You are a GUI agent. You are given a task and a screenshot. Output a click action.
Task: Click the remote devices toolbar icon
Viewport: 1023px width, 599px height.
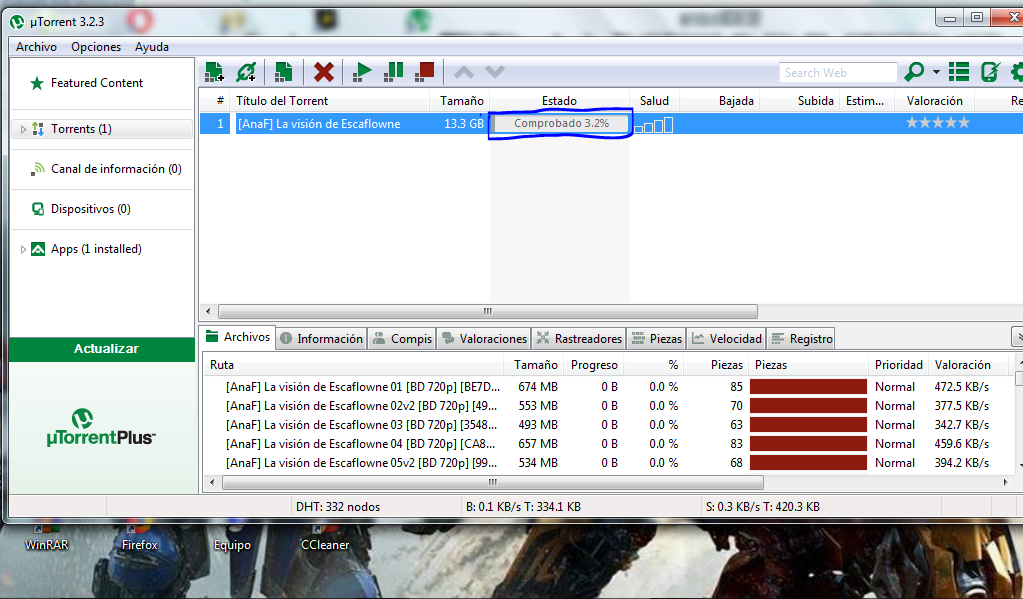click(990, 71)
